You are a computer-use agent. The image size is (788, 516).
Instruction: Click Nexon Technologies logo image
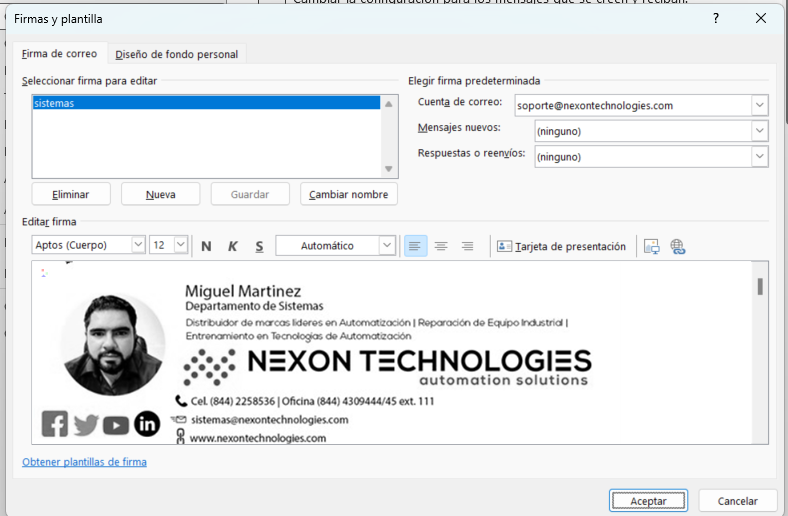[387, 368]
